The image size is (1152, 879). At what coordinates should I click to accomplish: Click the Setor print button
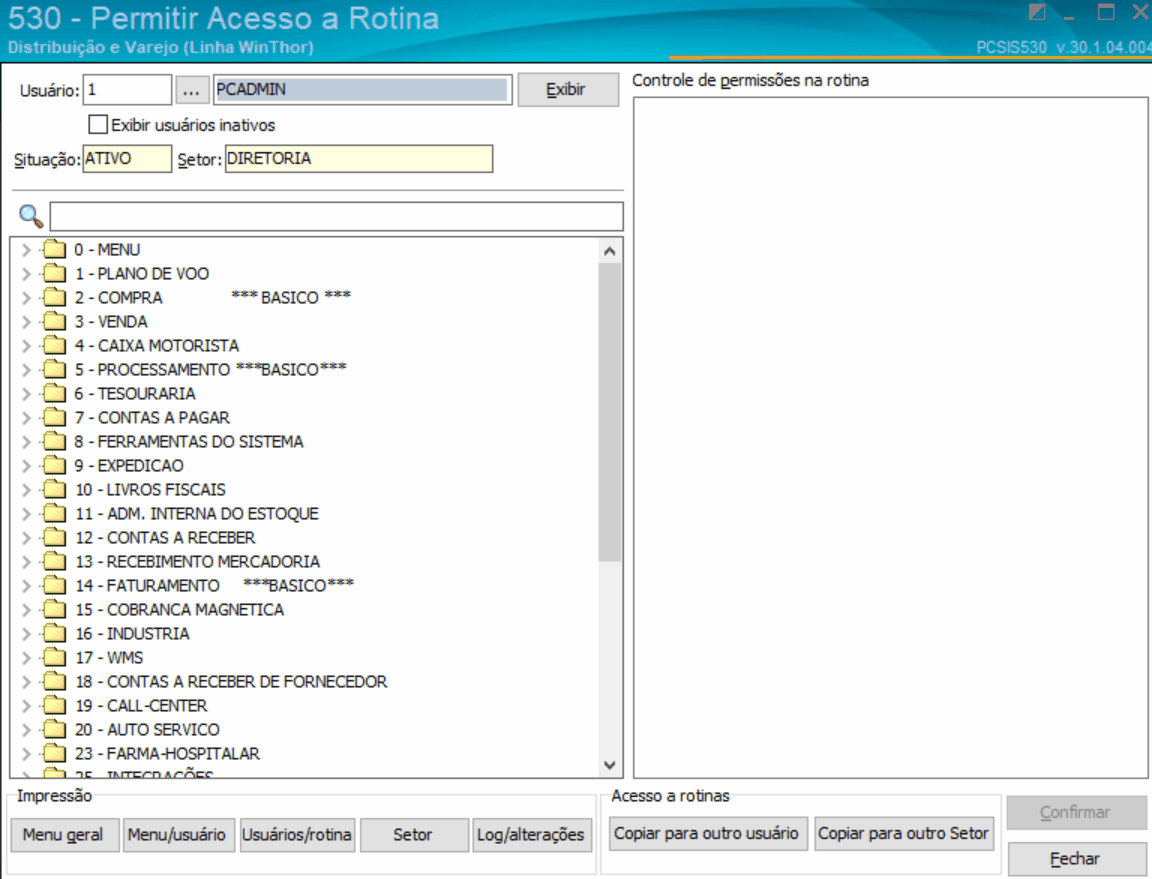tap(414, 835)
